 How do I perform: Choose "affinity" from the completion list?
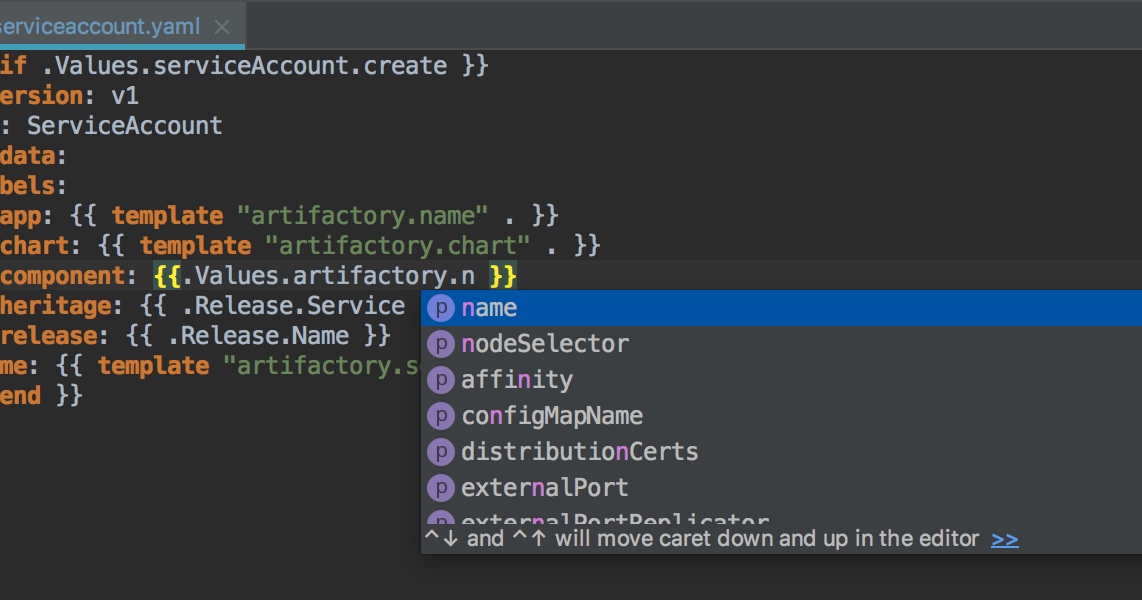[x=517, y=380]
